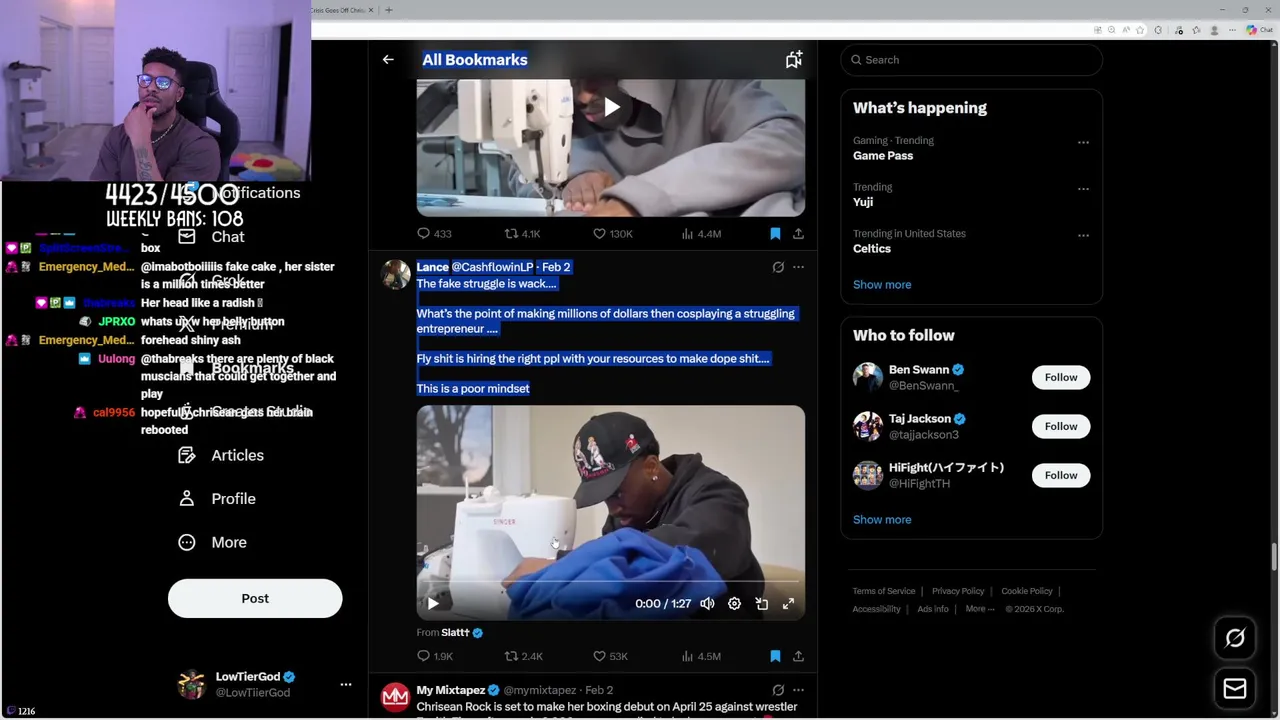Image resolution: width=1280 pixels, height=720 pixels.
Task: Follow Ben Swann
Action: [1061, 377]
